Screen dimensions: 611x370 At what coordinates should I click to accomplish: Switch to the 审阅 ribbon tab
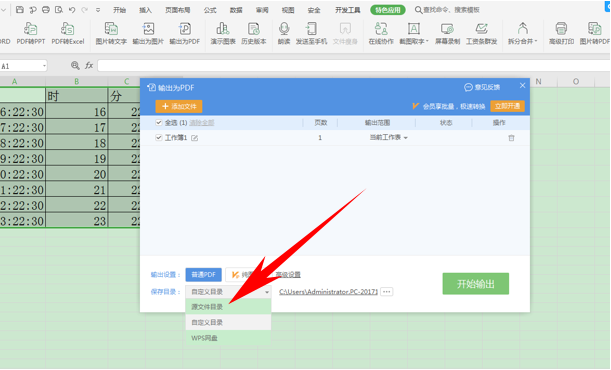coord(262,10)
